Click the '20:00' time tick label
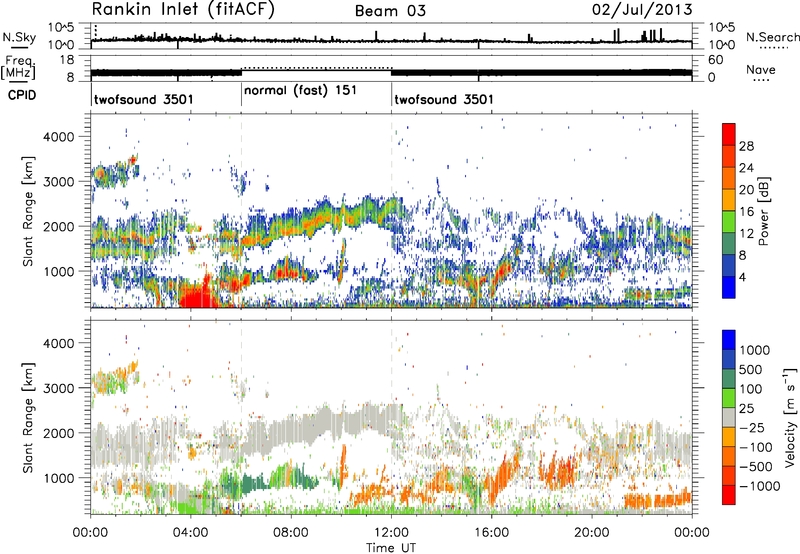800x554 pixels. [592, 533]
